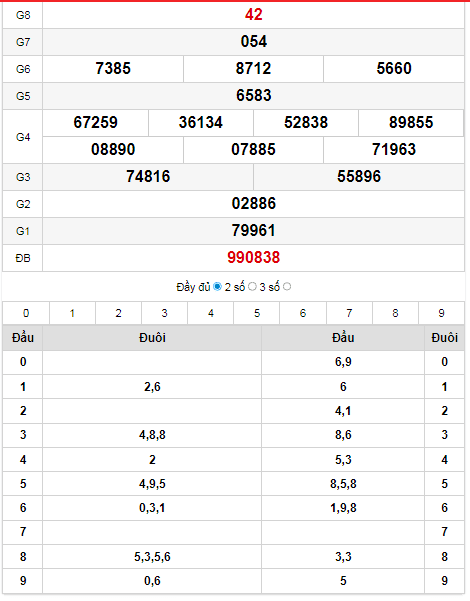Filter results by digit 4

pyautogui.click(x=210, y=313)
